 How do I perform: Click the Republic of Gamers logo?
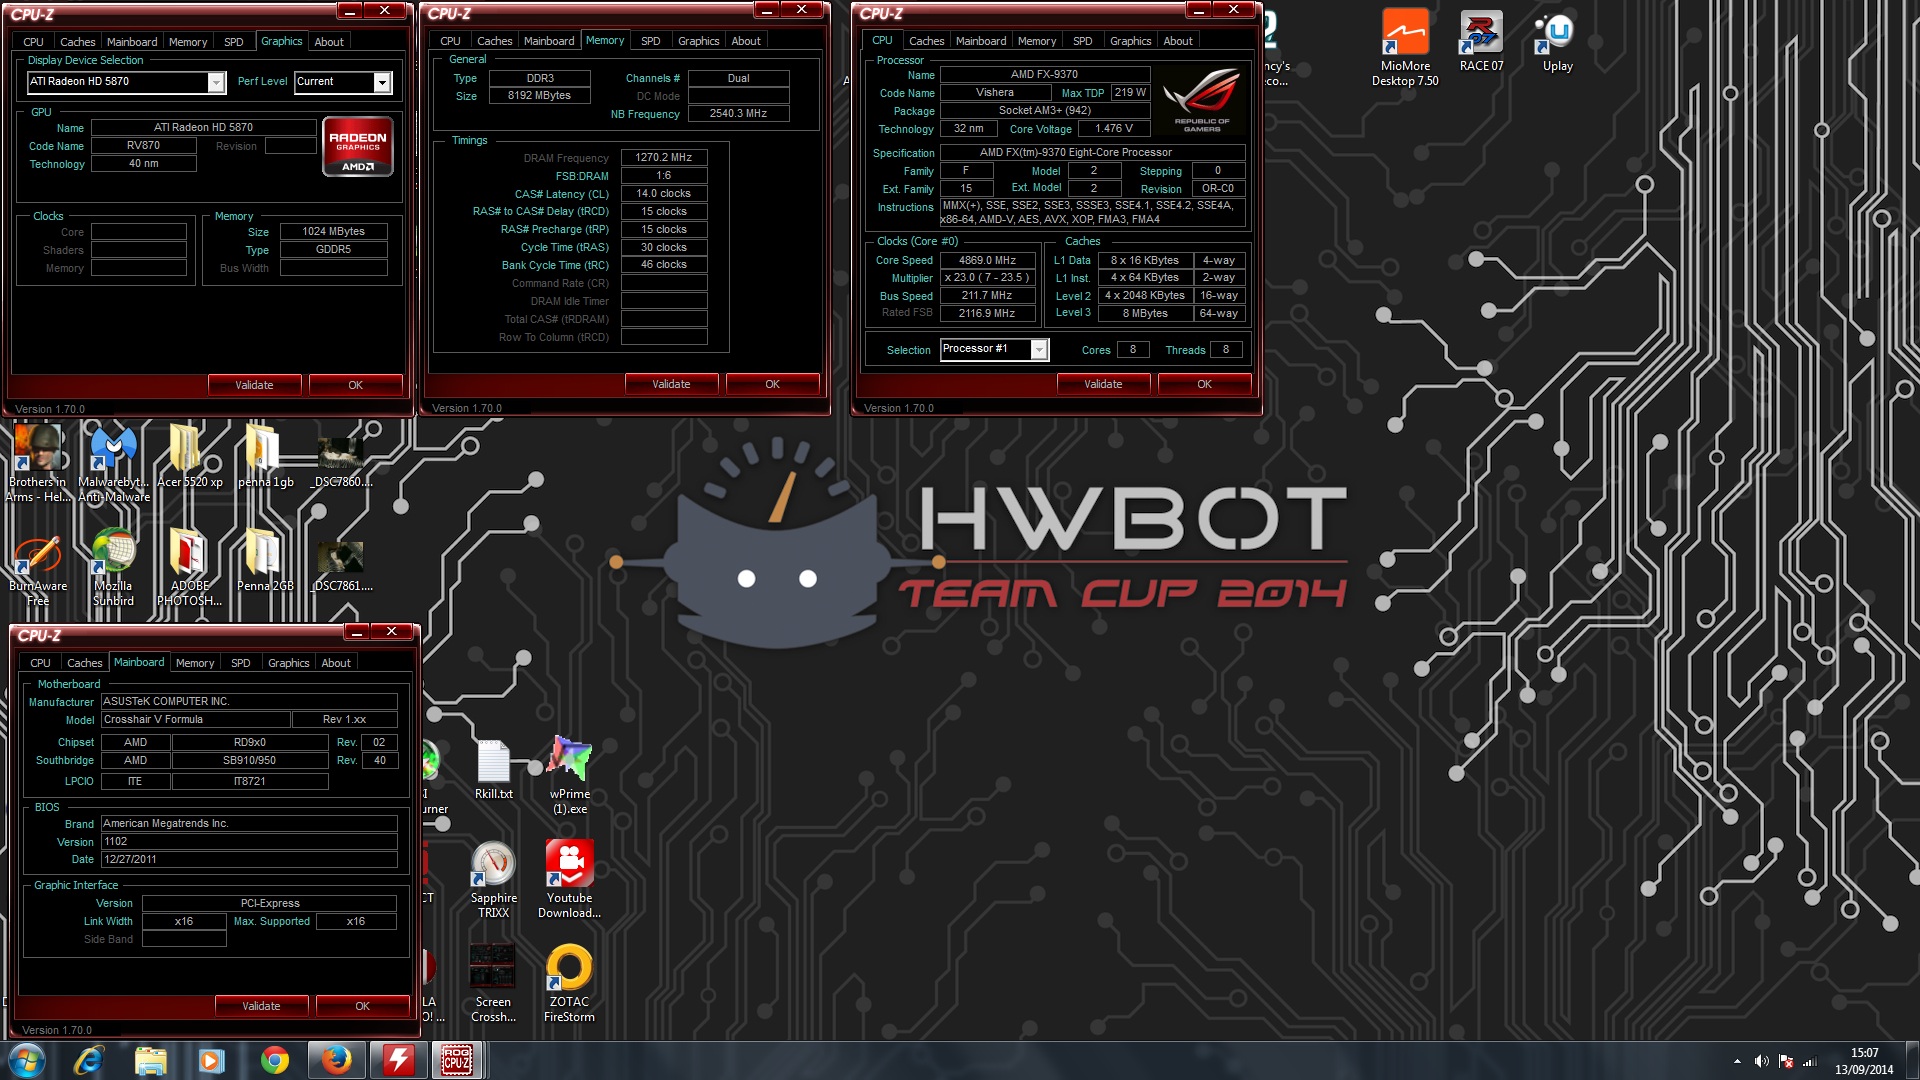(1201, 102)
